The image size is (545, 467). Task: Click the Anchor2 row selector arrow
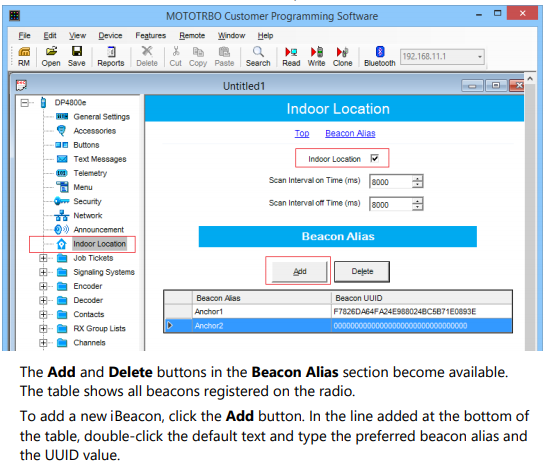pyautogui.click(x=170, y=326)
